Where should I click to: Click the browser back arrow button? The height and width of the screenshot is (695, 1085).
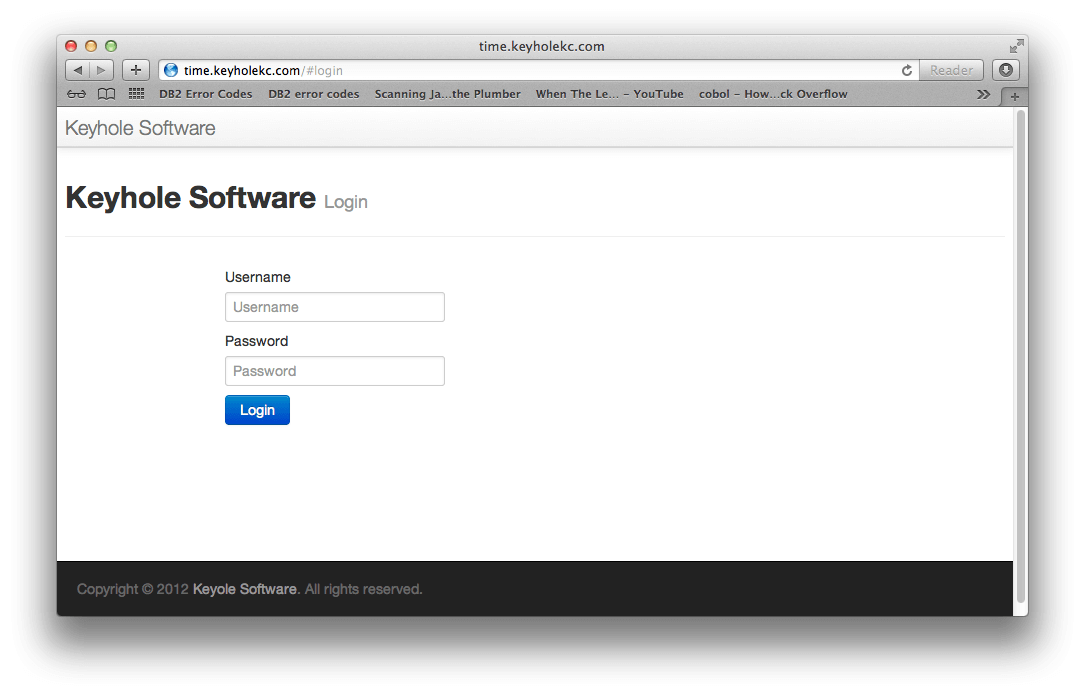(x=77, y=70)
